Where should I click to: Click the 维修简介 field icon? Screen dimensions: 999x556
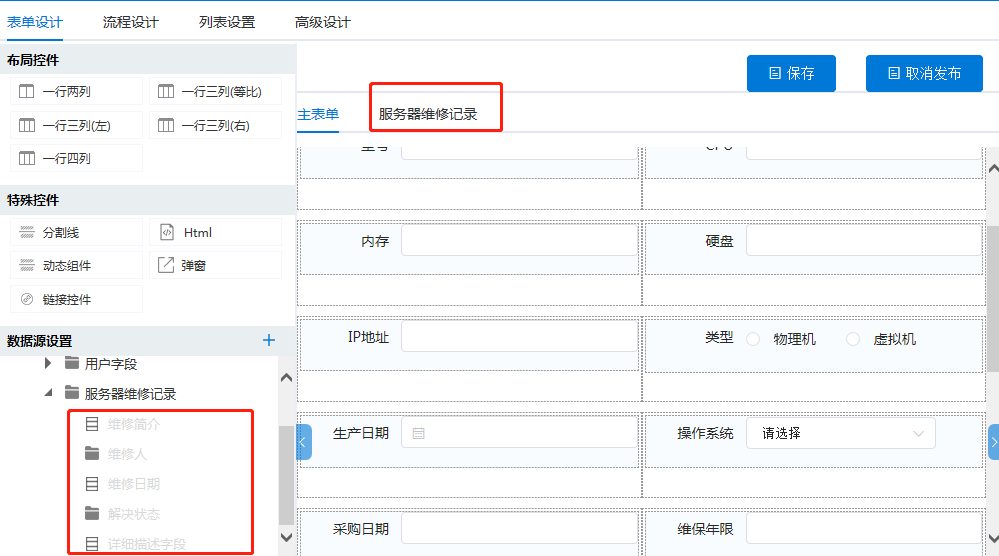click(92, 424)
